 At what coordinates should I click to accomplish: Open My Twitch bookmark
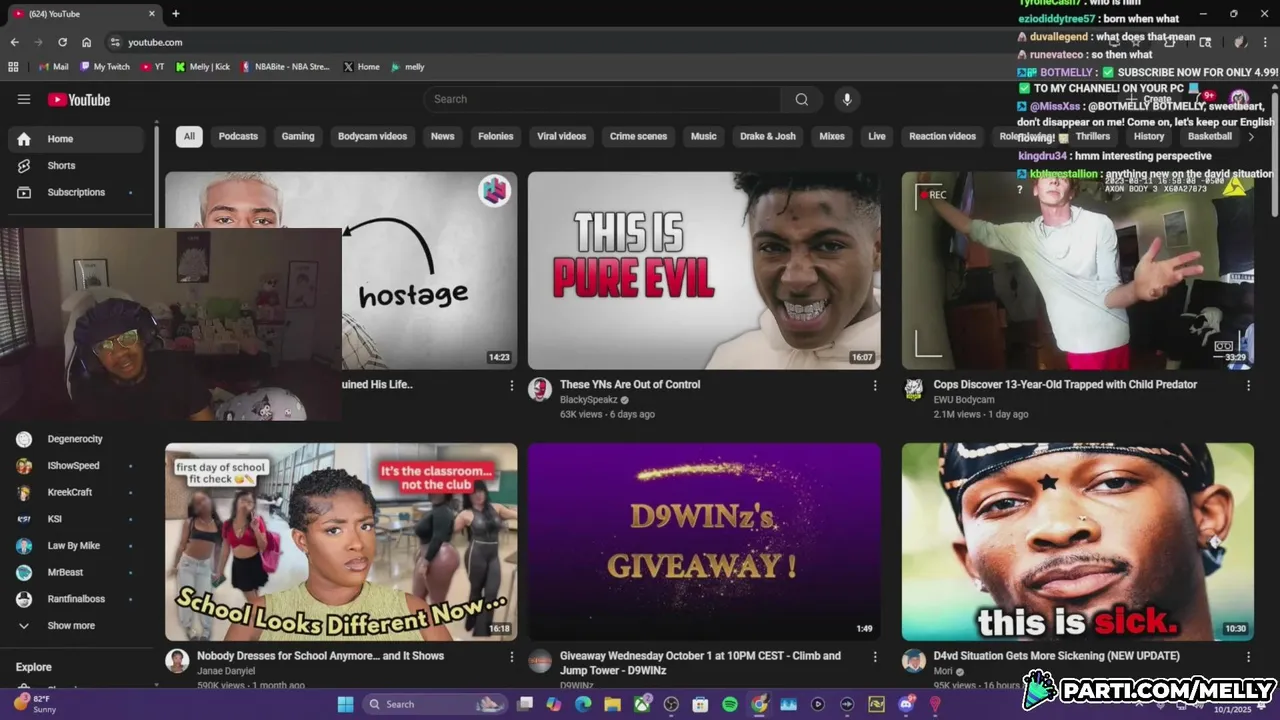point(105,67)
